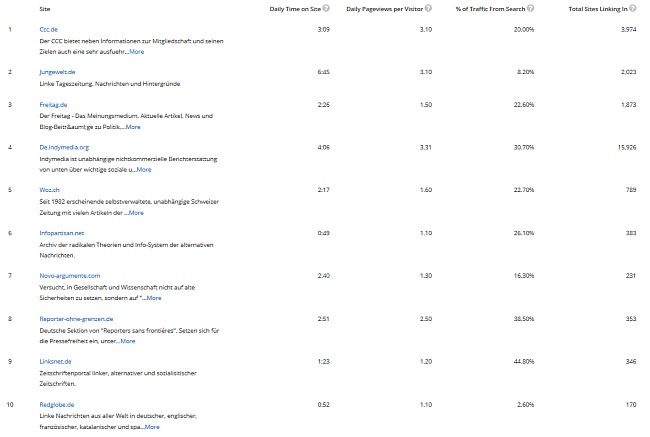This screenshot has width=650, height=437.
Task: Expand the Woz.ch description with More
Action: pyautogui.click(x=134, y=213)
